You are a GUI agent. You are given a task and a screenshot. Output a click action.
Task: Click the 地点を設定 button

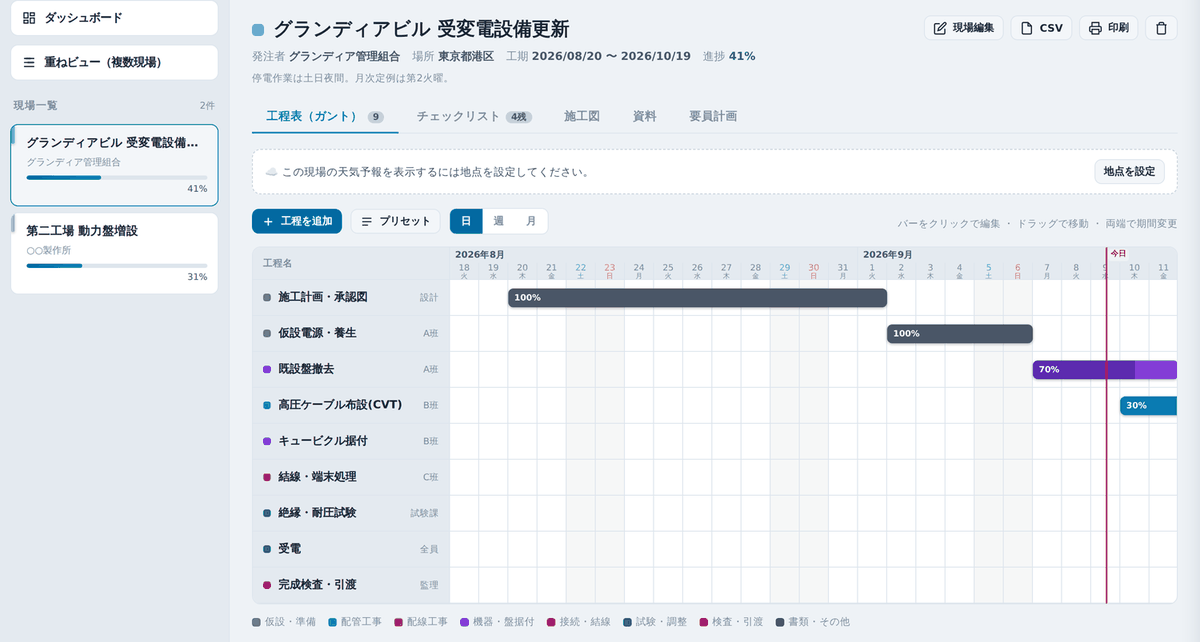(1129, 172)
